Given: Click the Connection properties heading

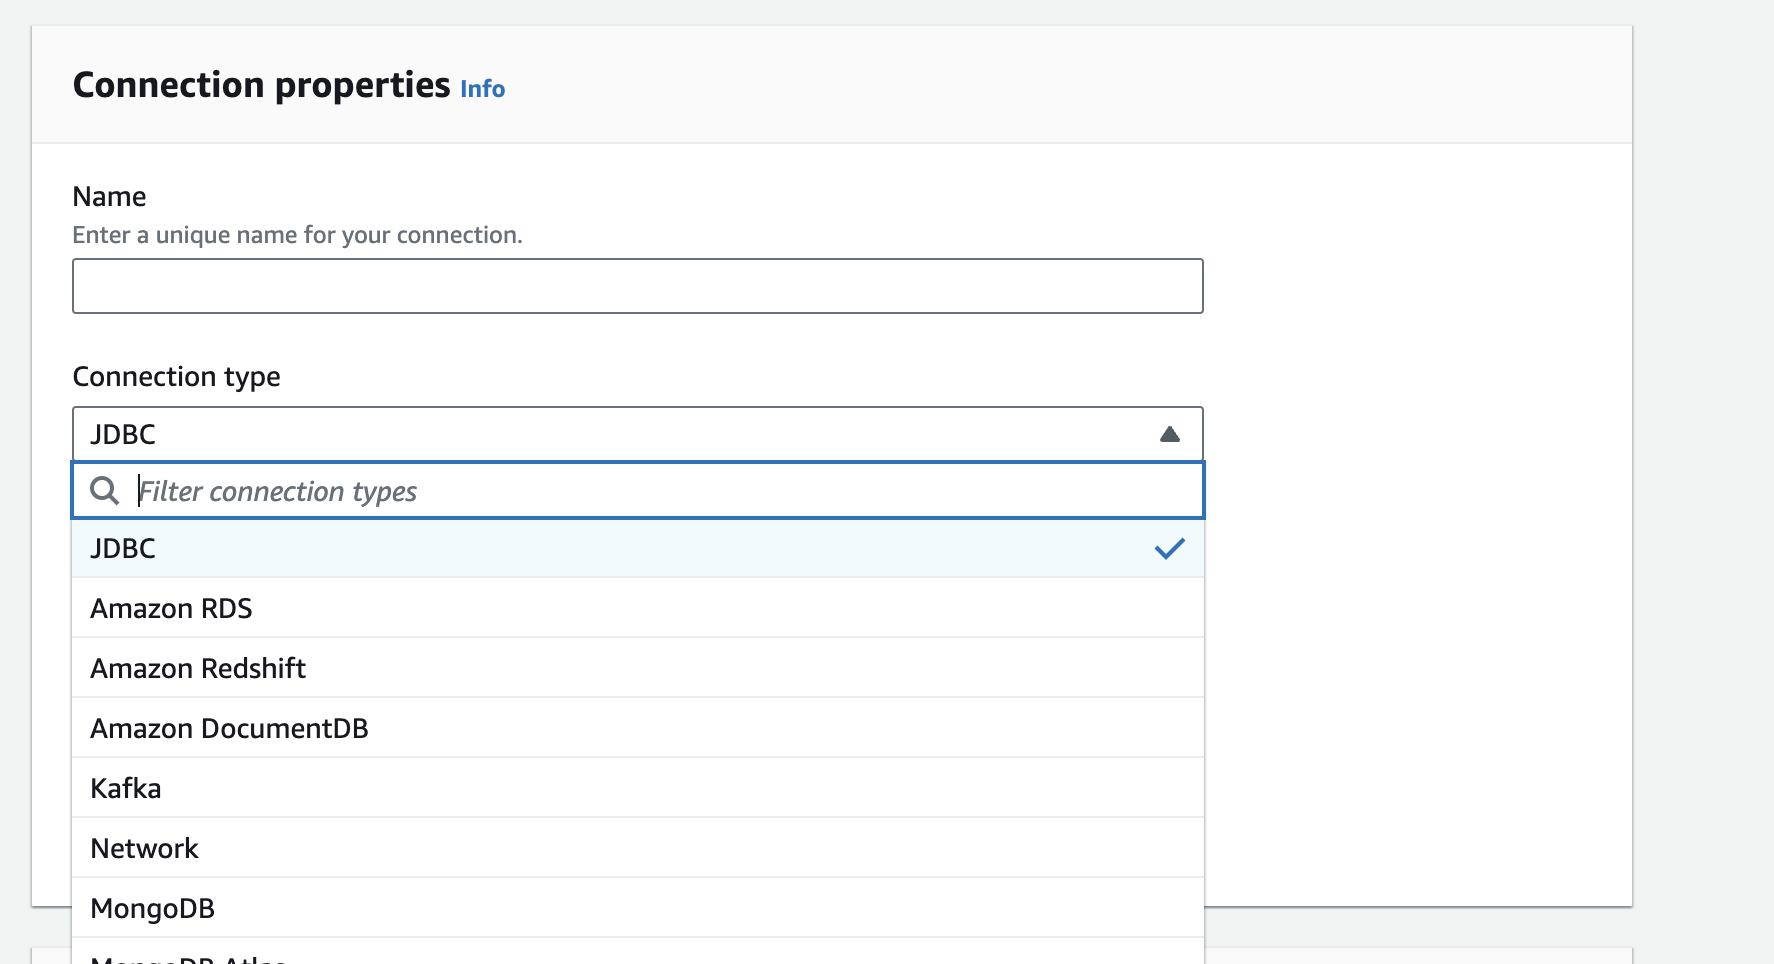Looking at the screenshot, I should pos(261,86).
